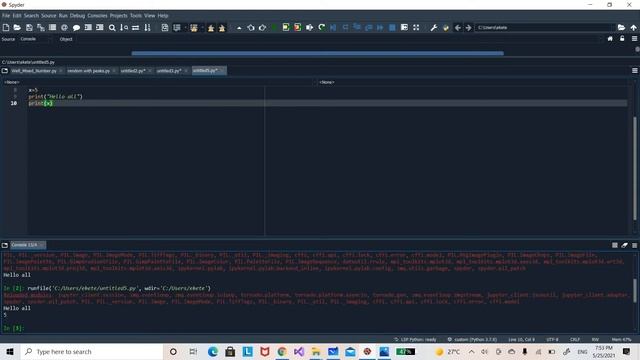Toggle fullscreen mode icon
Viewport: 640px width, 360px height.
(416, 27)
